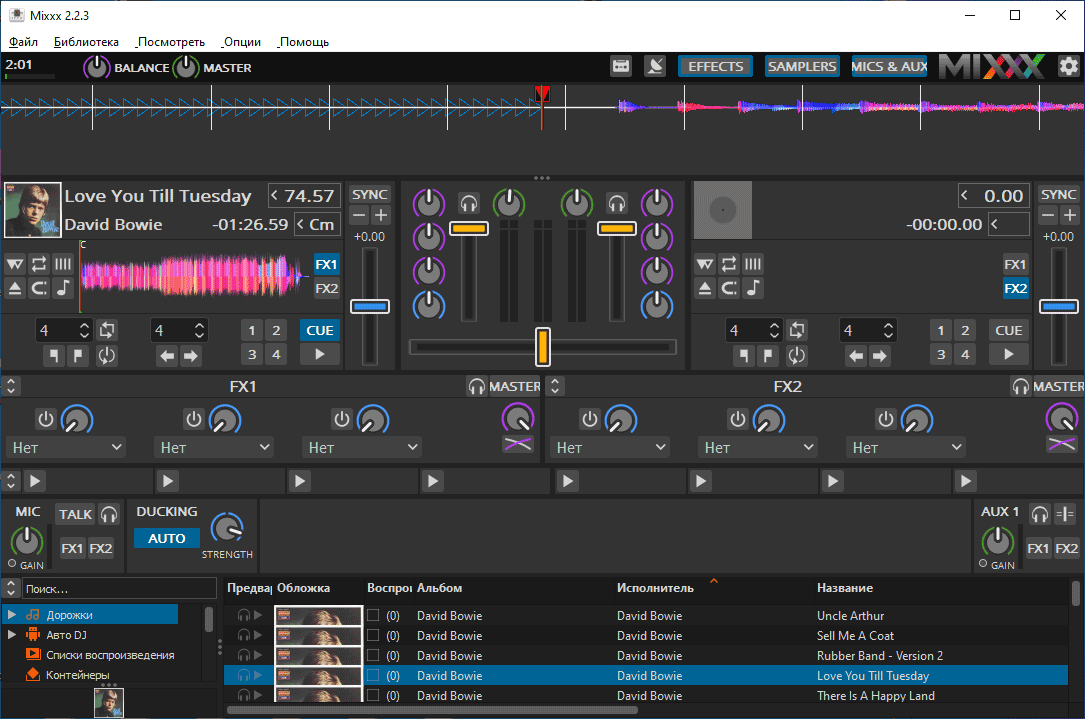The image size is (1085, 719).
Task: Toggle AUX 1 headphone icon
Action: point(1039,513)
